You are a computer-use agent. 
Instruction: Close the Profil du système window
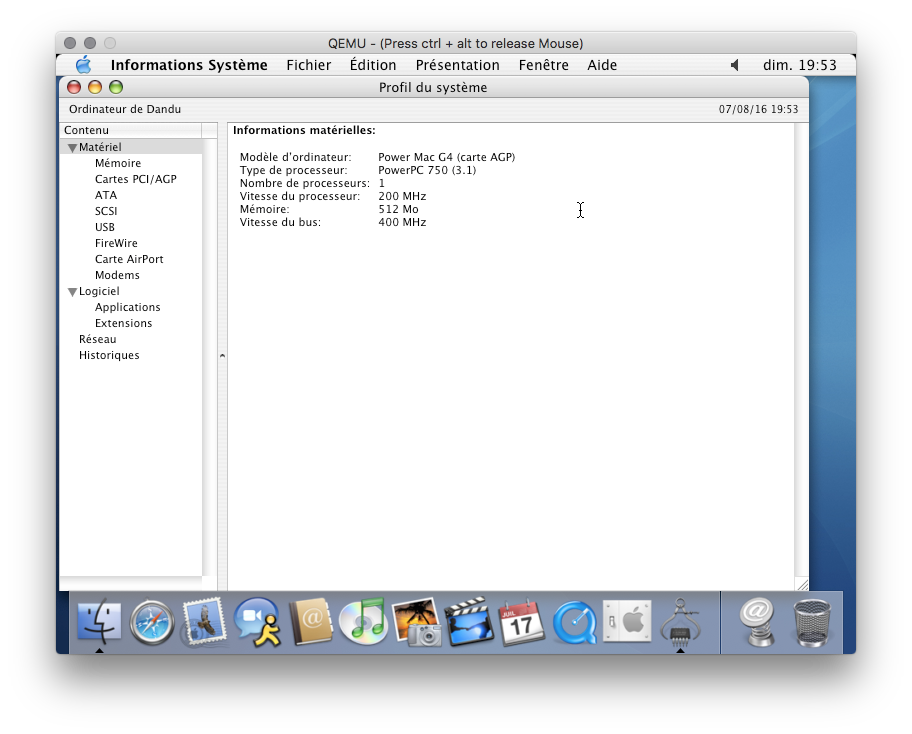(74, 87)
